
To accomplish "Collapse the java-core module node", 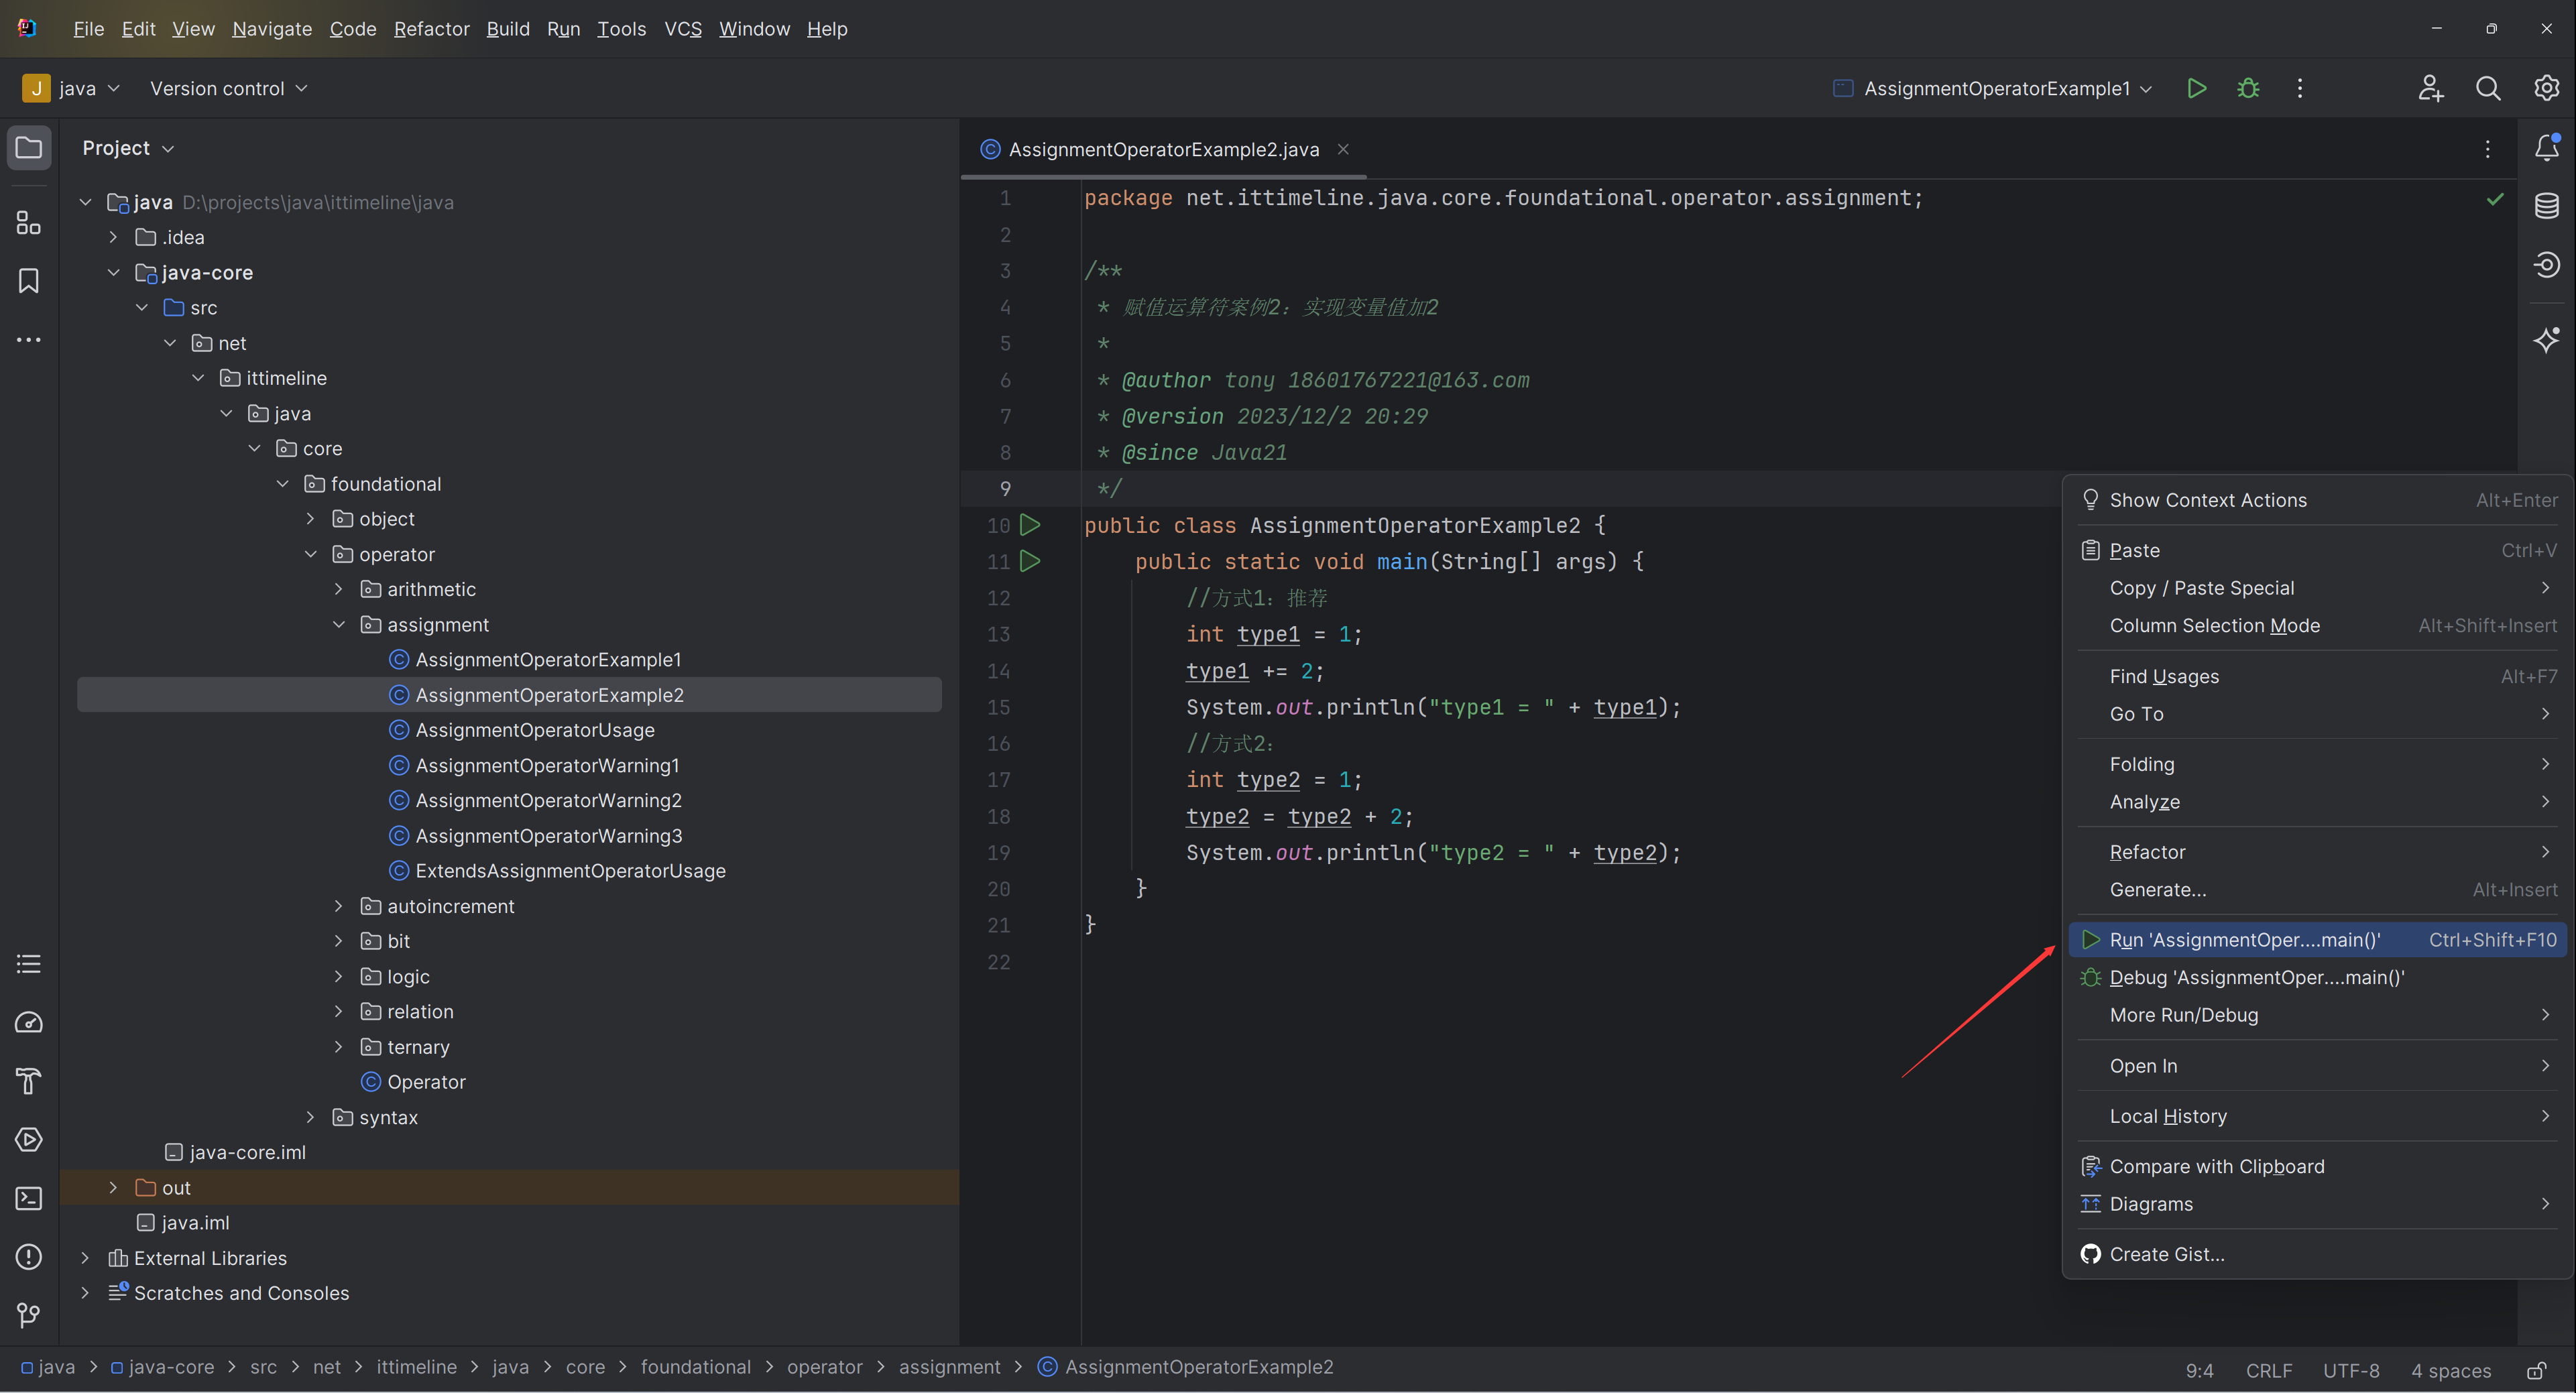I will pos(113,272).
